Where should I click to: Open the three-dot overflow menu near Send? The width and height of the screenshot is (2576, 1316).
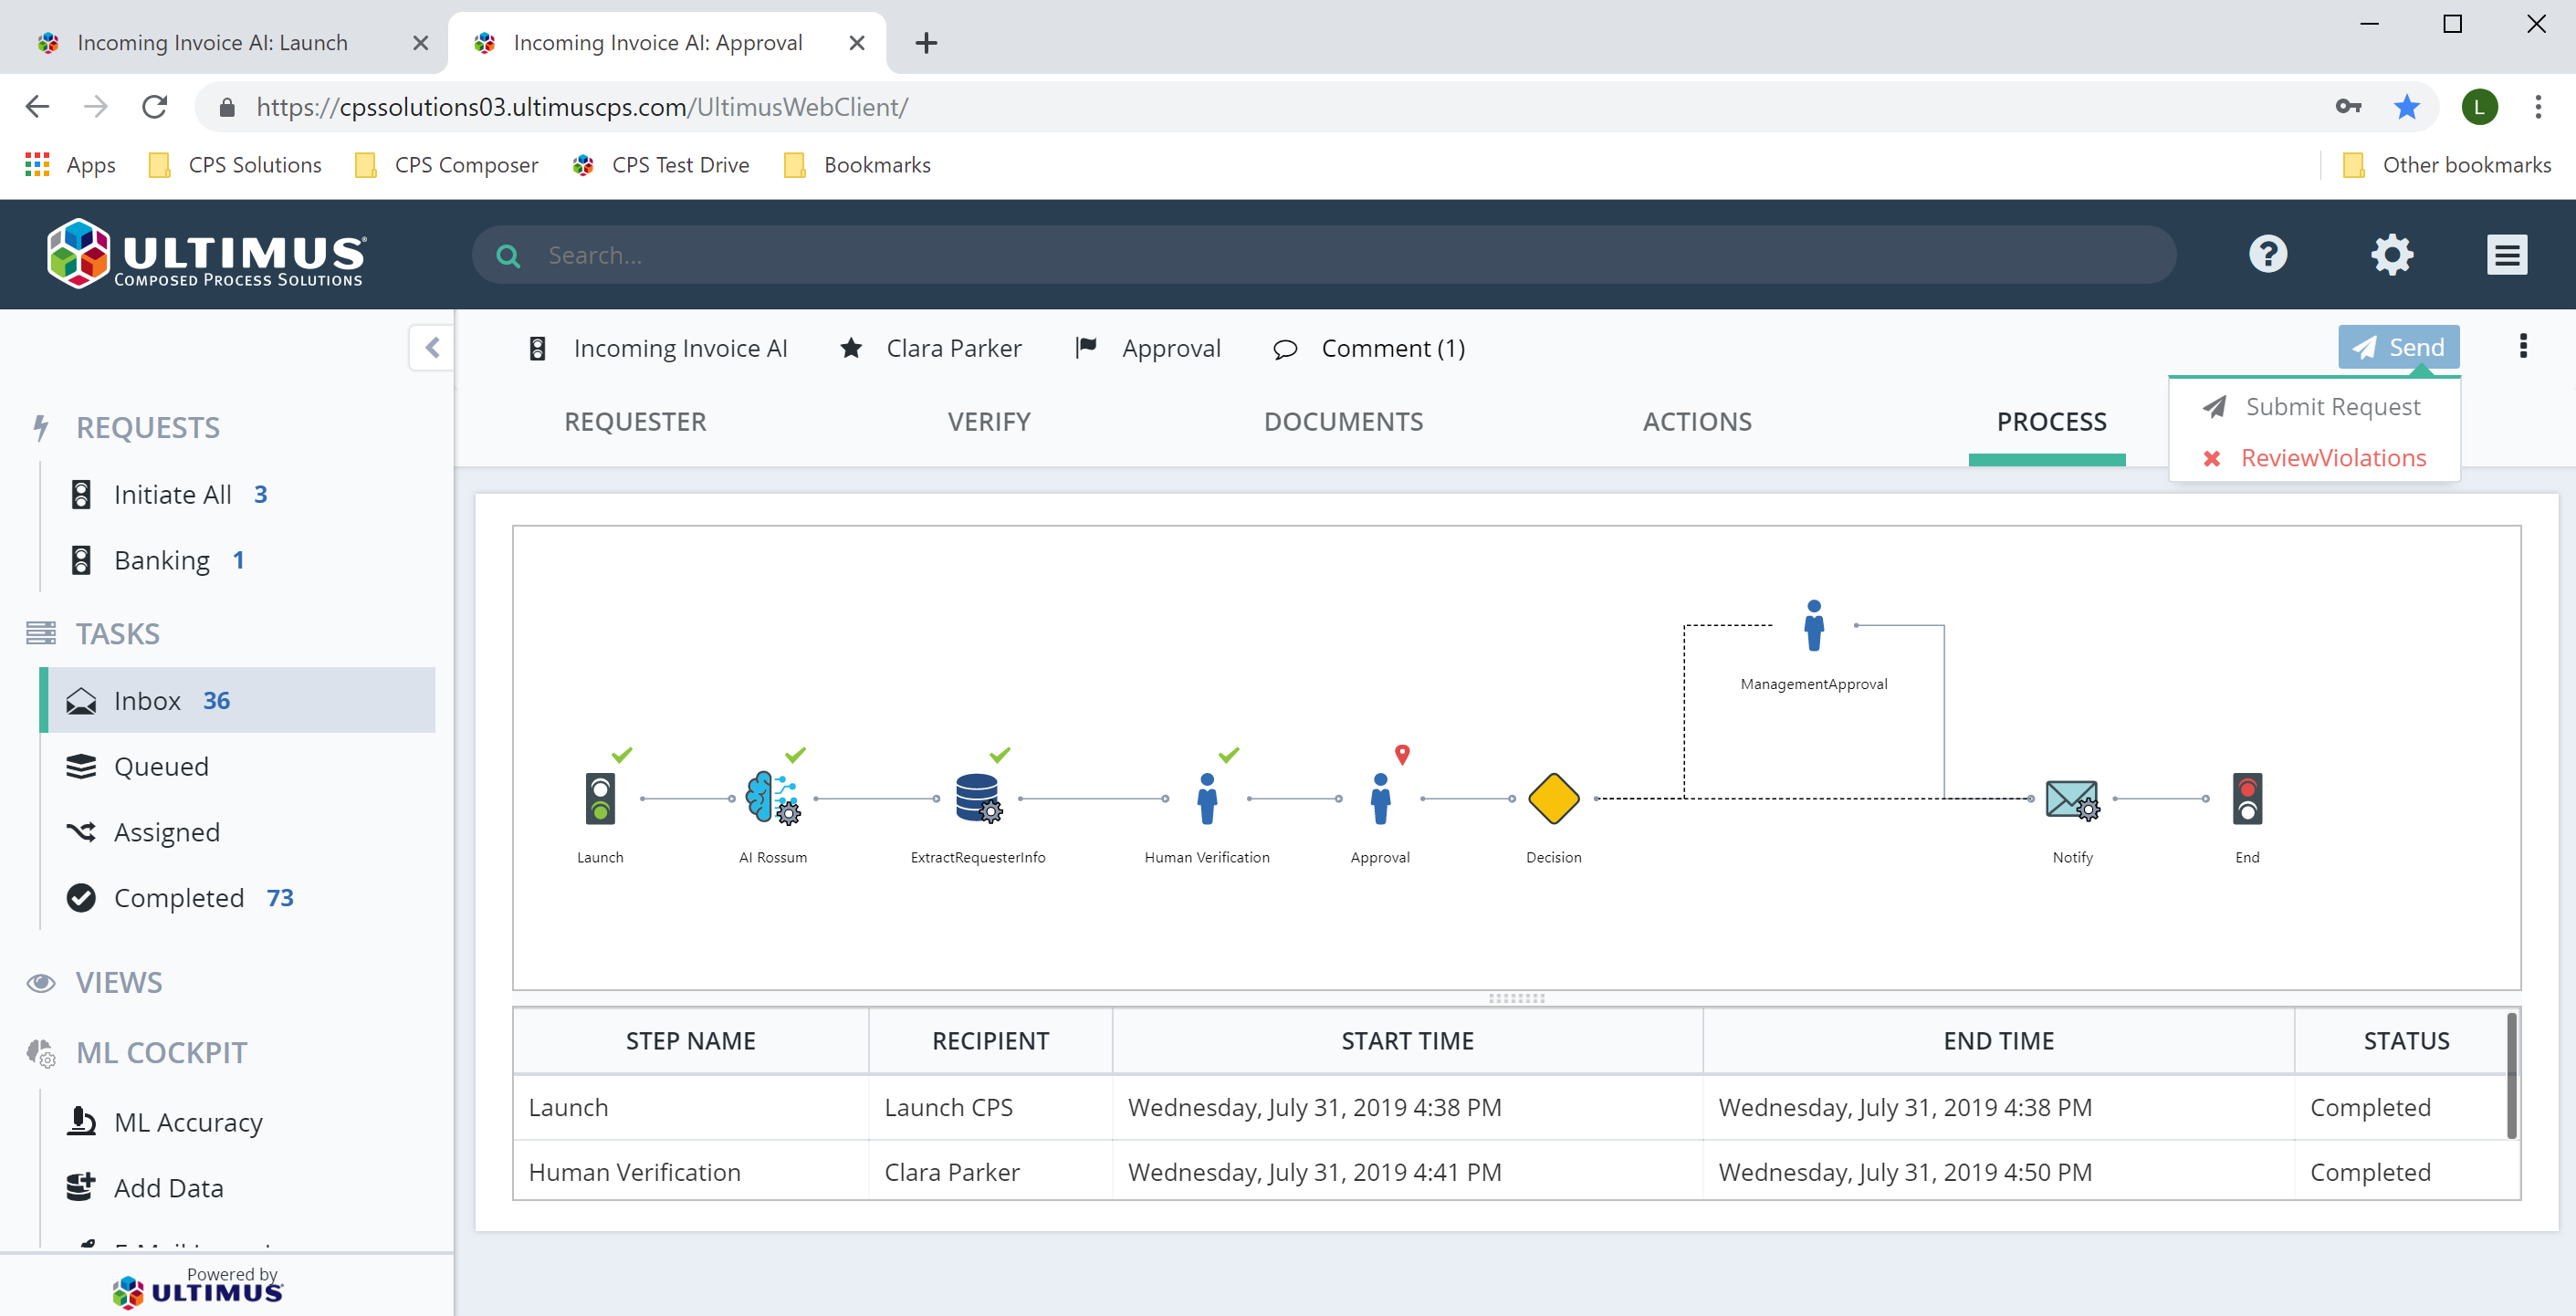pyautogui.click(x=2525, y=345)
